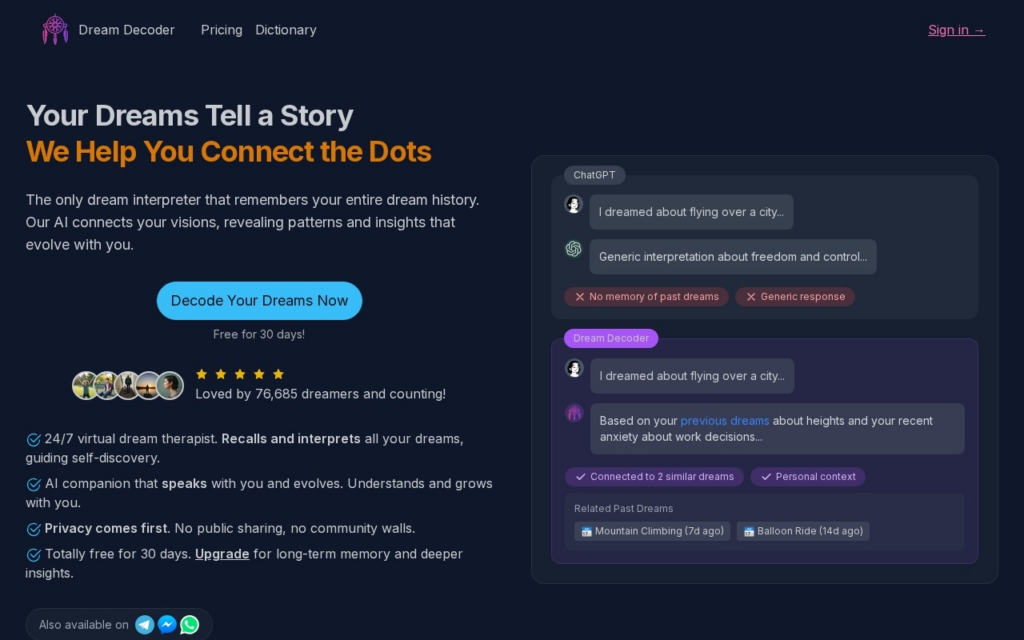Select the Mountain Climbing past dream chip
The height and width of the screenshot is (640, 1024).
(652, 531)
